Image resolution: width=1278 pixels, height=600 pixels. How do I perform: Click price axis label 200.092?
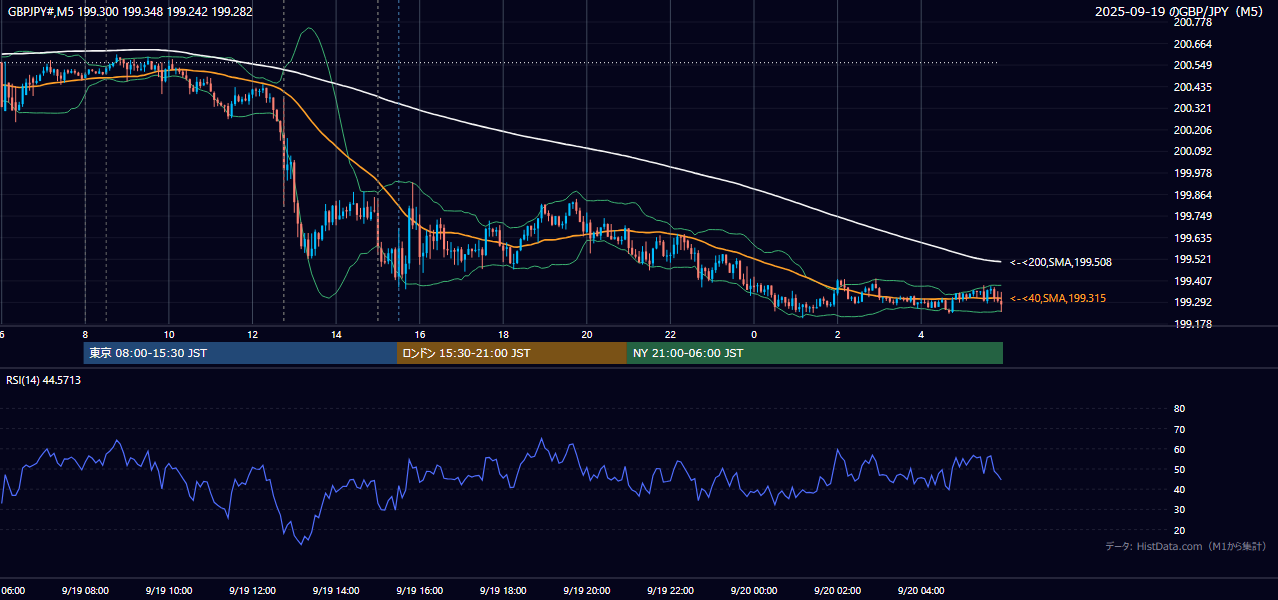click(x=1192, y=151)
